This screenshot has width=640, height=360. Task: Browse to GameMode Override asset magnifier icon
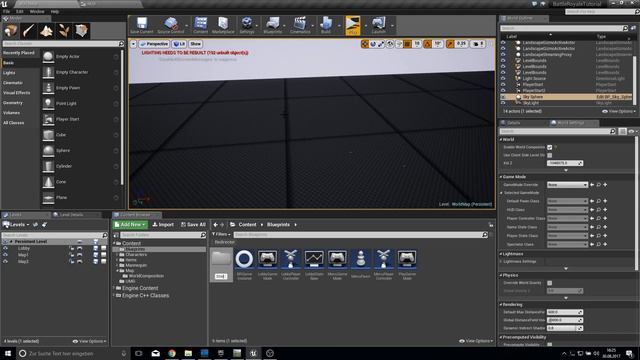[x=598, y=185]
